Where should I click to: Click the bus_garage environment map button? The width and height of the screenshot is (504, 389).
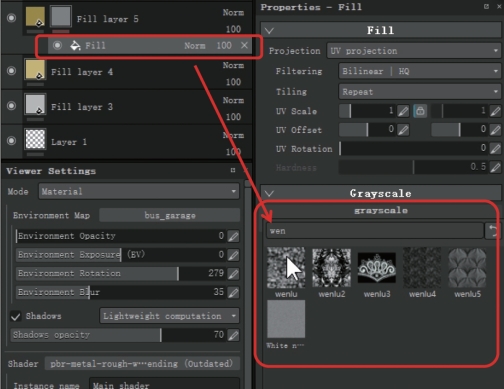170,215
